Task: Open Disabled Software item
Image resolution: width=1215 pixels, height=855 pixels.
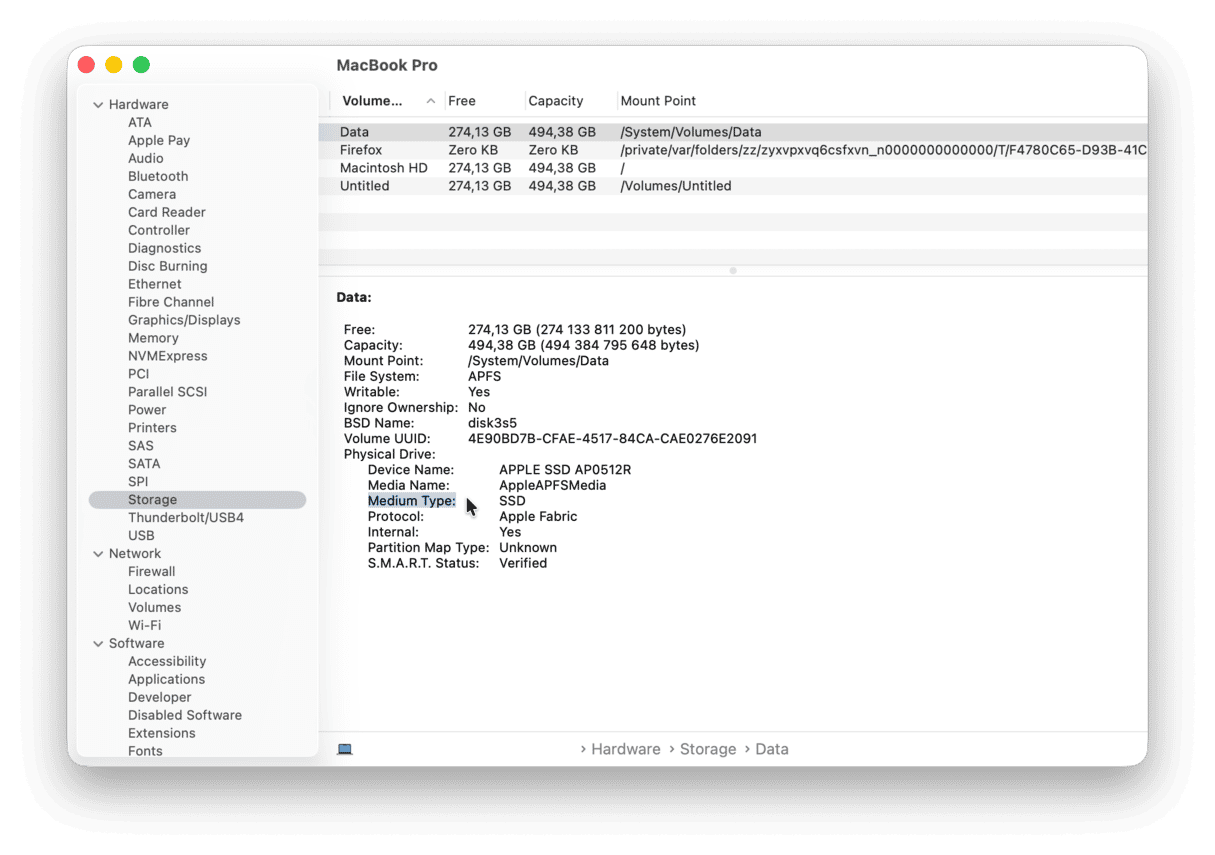Action: 185,717
